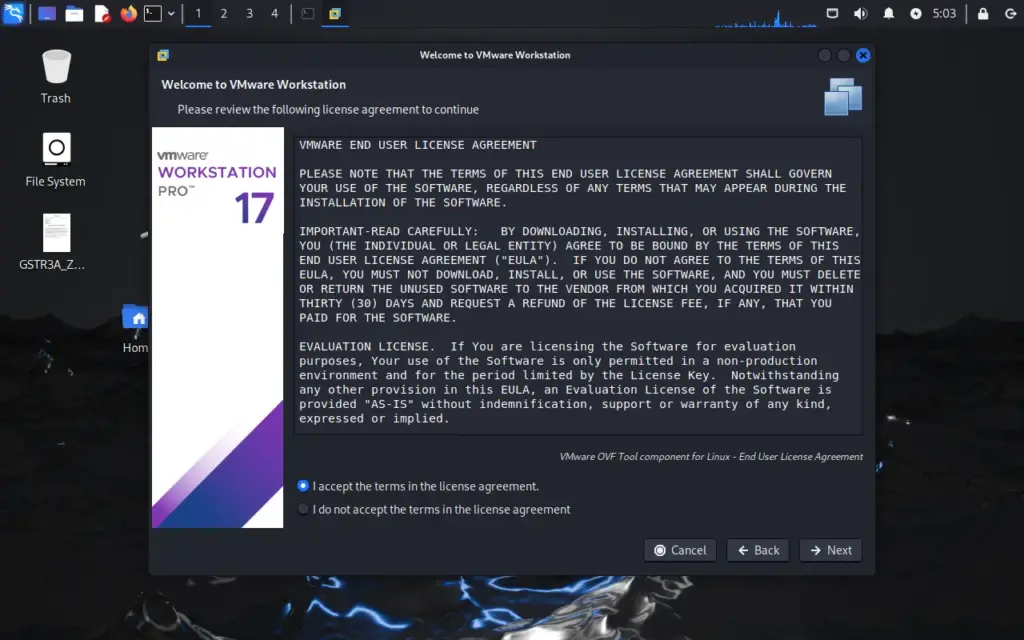Select the Trash desktop icon
Image resolution: width=1024 pixels, height=640 pixels.
tap(56, 76)
